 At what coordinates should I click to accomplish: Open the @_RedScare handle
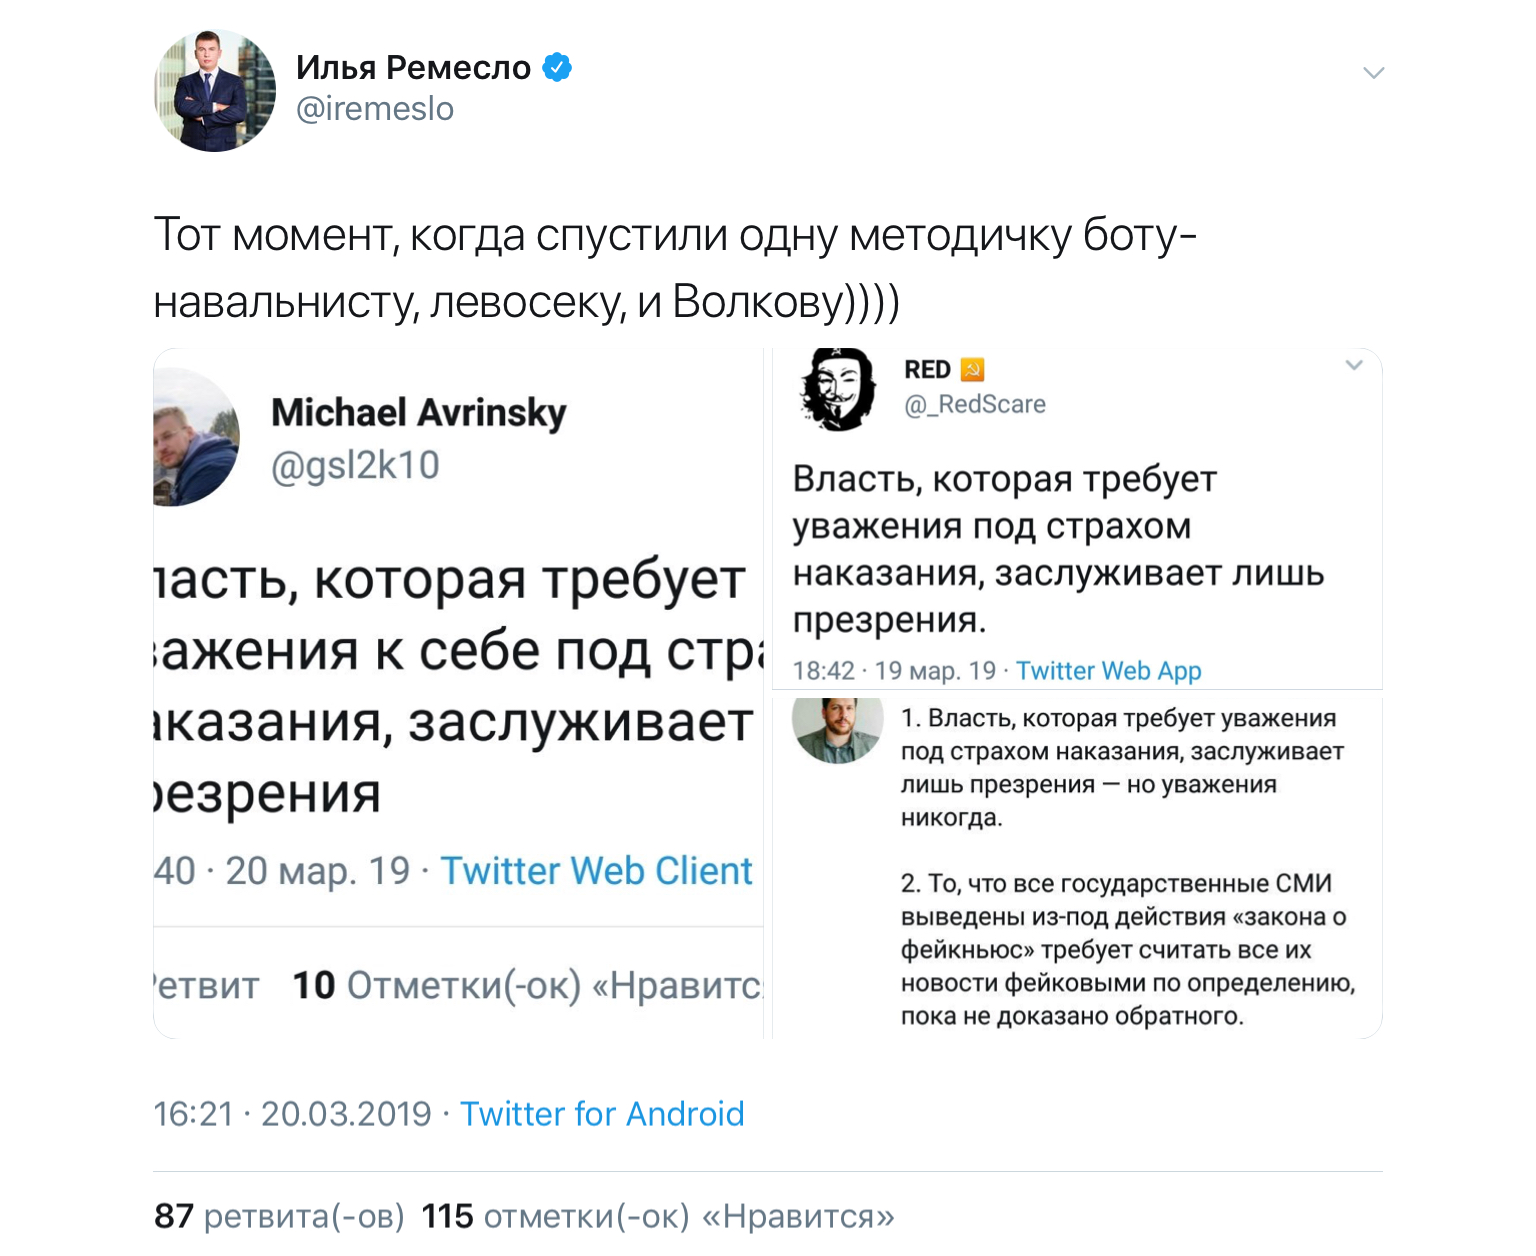coord(975,404)
